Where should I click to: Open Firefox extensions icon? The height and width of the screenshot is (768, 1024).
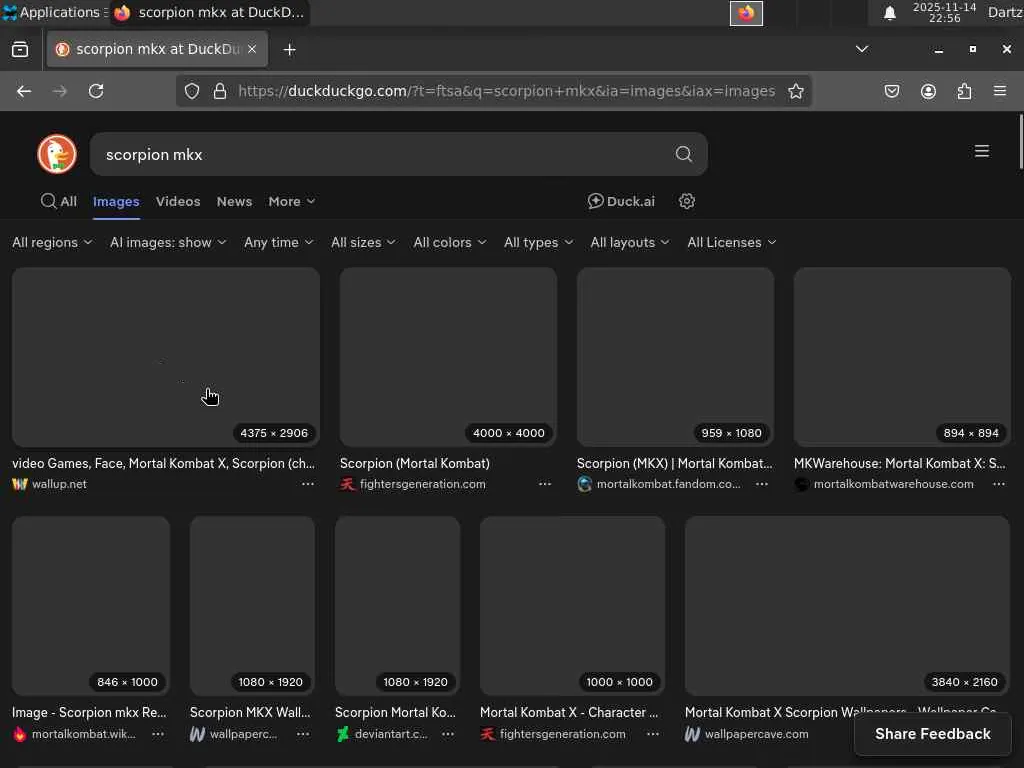964,91
